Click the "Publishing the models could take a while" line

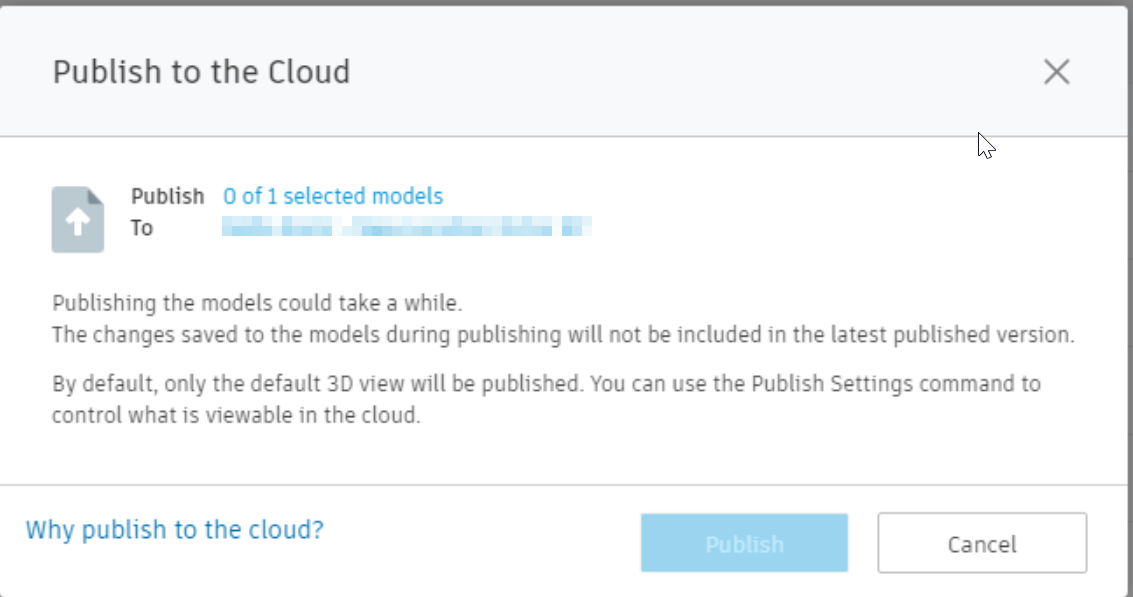(258, 303)
